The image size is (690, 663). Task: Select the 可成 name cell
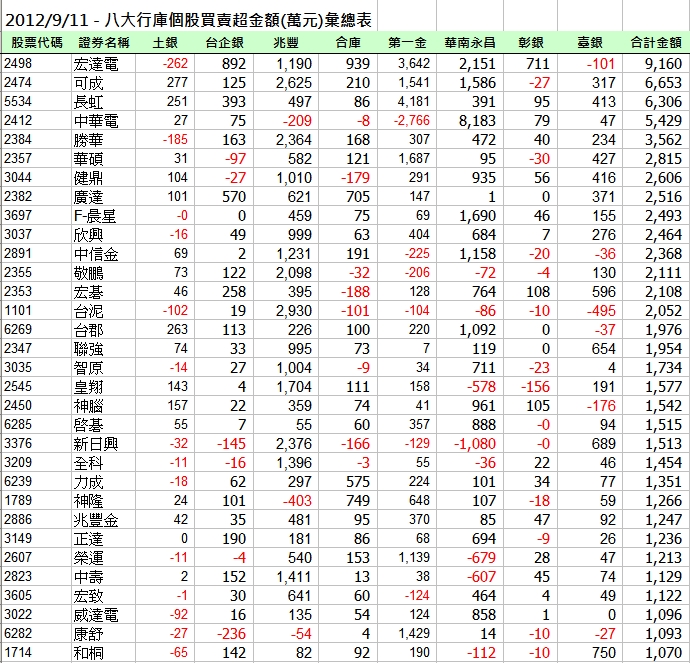(88, 83)
